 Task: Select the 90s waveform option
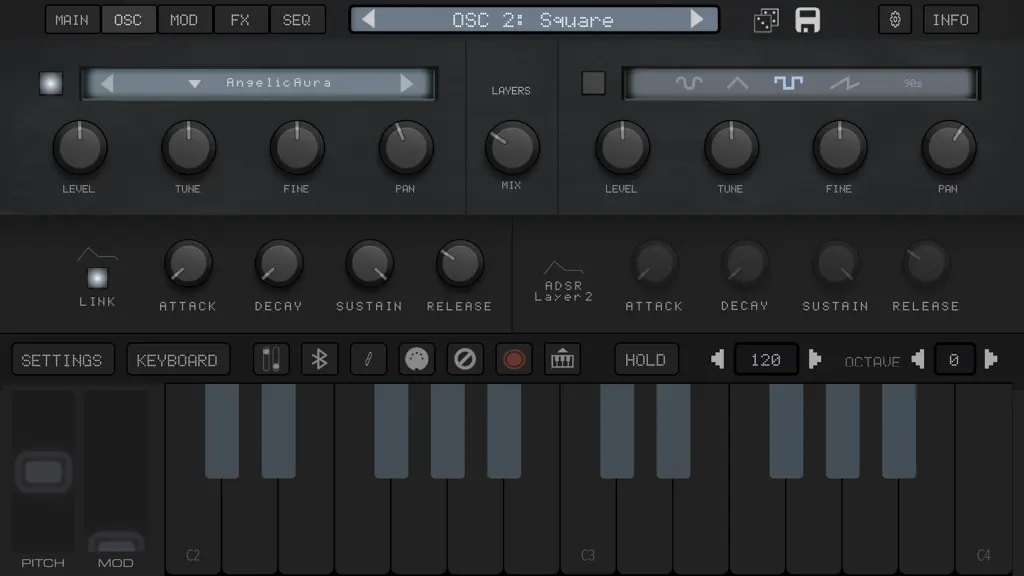[x=912, y=84]
